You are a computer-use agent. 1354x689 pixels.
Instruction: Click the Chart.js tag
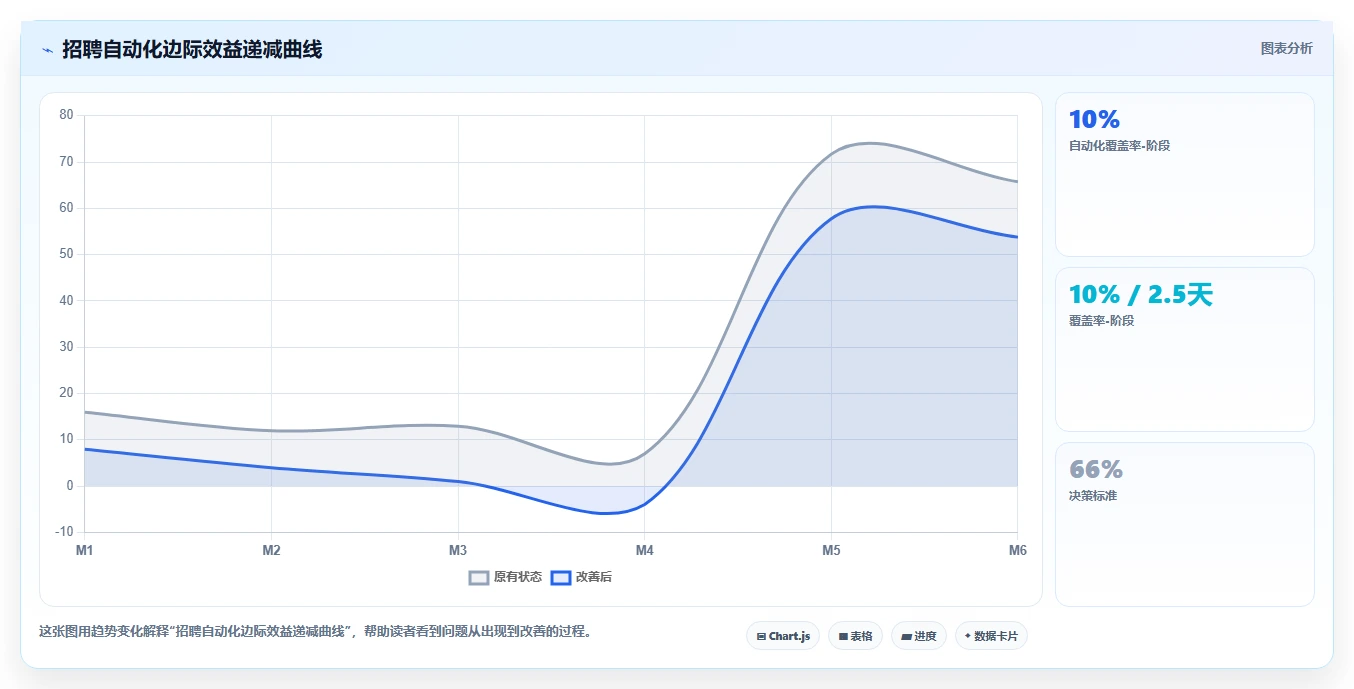[783, 636]
